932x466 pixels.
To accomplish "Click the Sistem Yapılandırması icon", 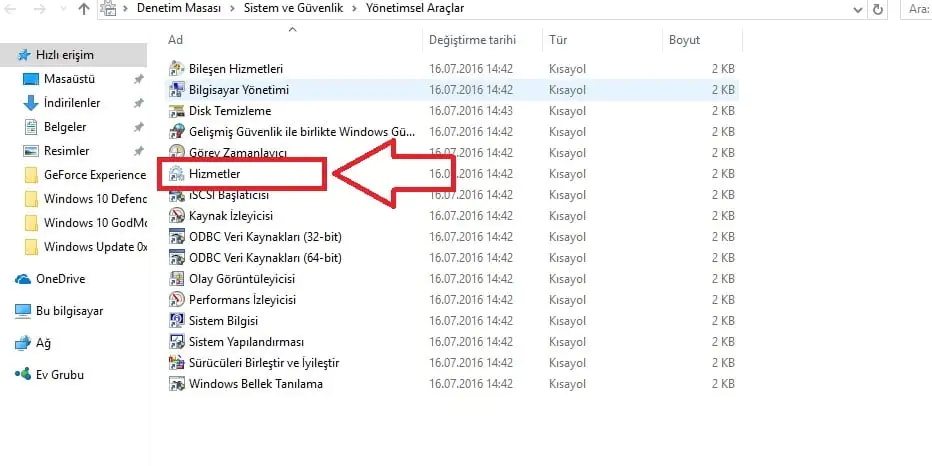I will point(177,342).
